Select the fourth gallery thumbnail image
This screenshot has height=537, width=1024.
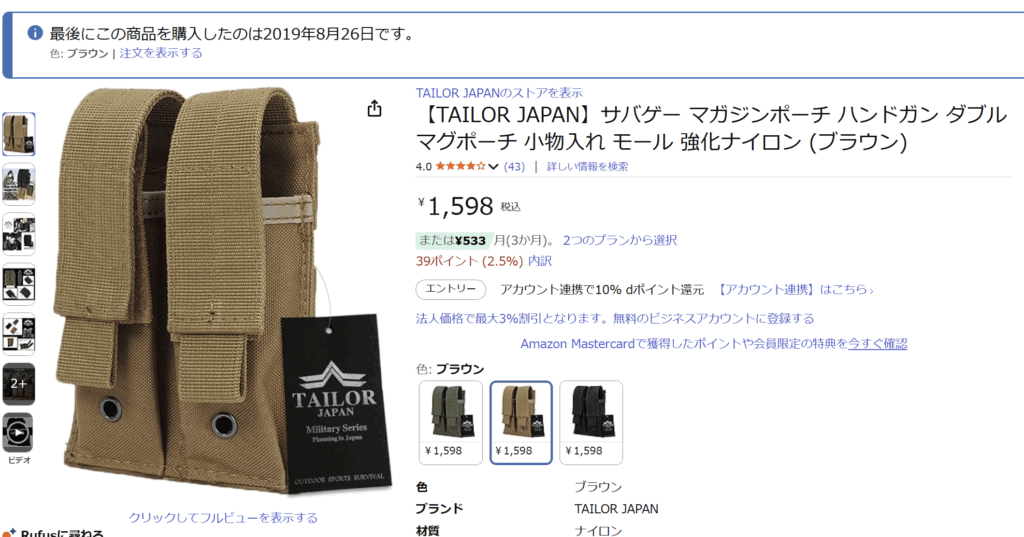(x=18, y=284)
